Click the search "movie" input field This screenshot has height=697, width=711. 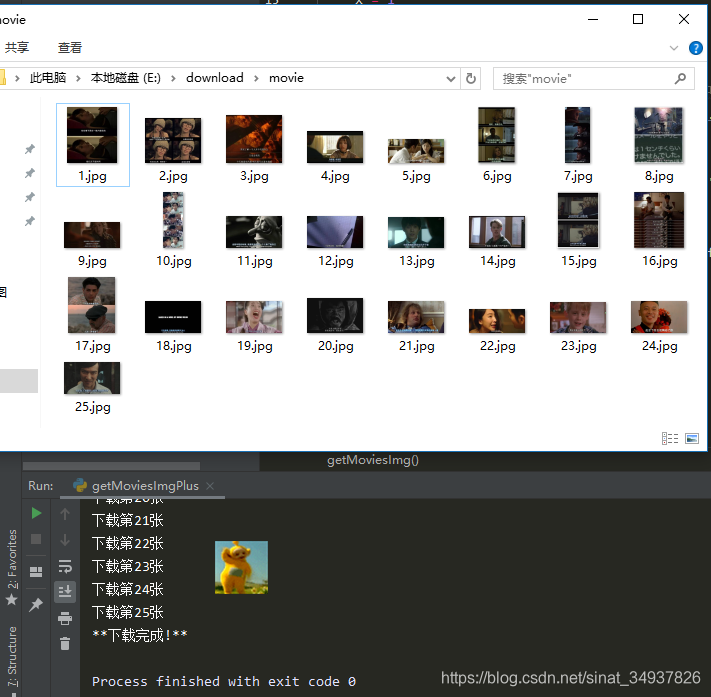pos(594,78)
